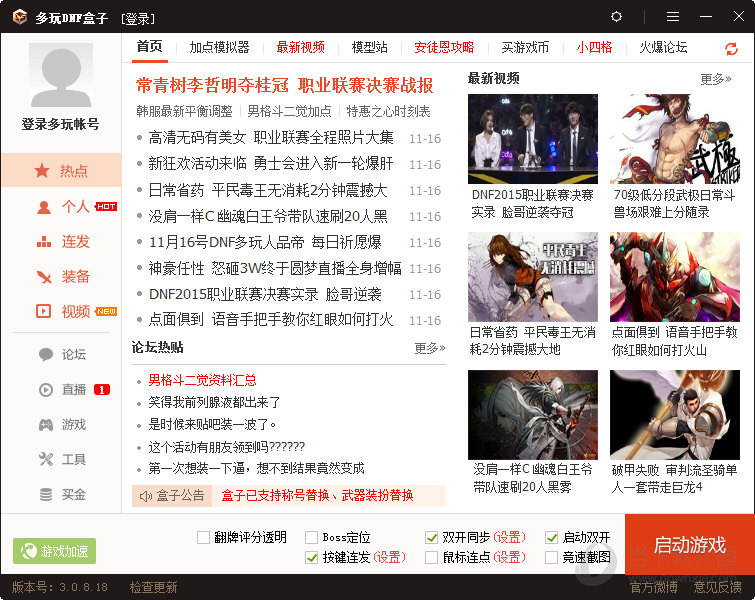Open 日常省药 平民毒王无消 video thumbnail
Viewport: 755px width, 600px height.
[x=533, y=277]
